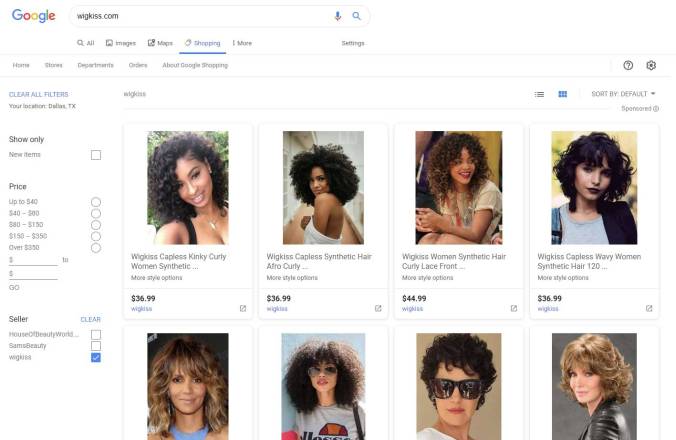This screenshot has width=676, height=440.
Task: Focus the maximum price input field
Action: tap(33, 274)
